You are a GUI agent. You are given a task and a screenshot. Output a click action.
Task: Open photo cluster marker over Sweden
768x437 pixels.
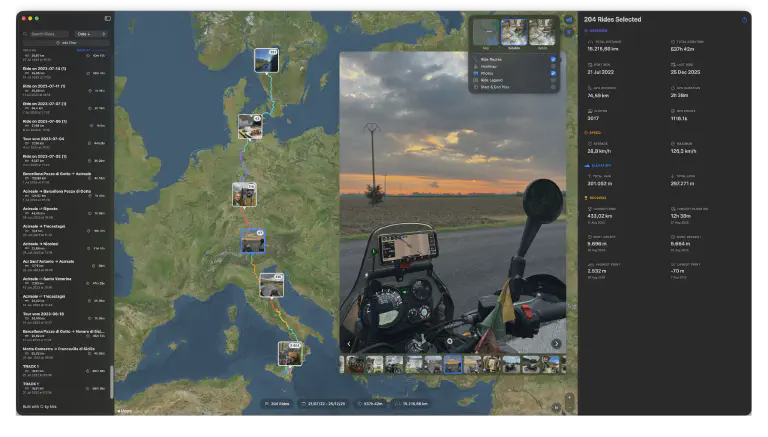pos(266,59)
